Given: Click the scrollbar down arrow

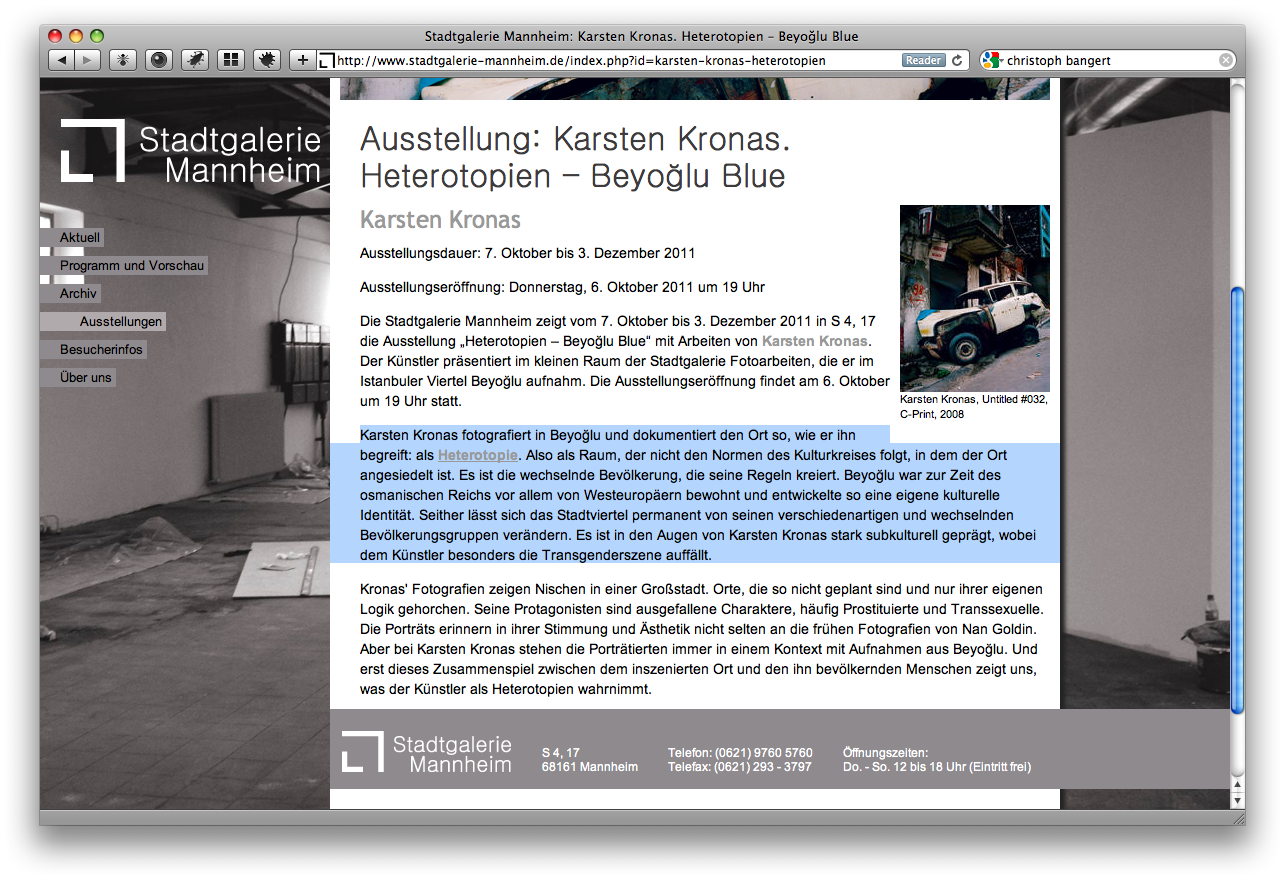Looking at the screenshot, I should [x=1237, y=799].
